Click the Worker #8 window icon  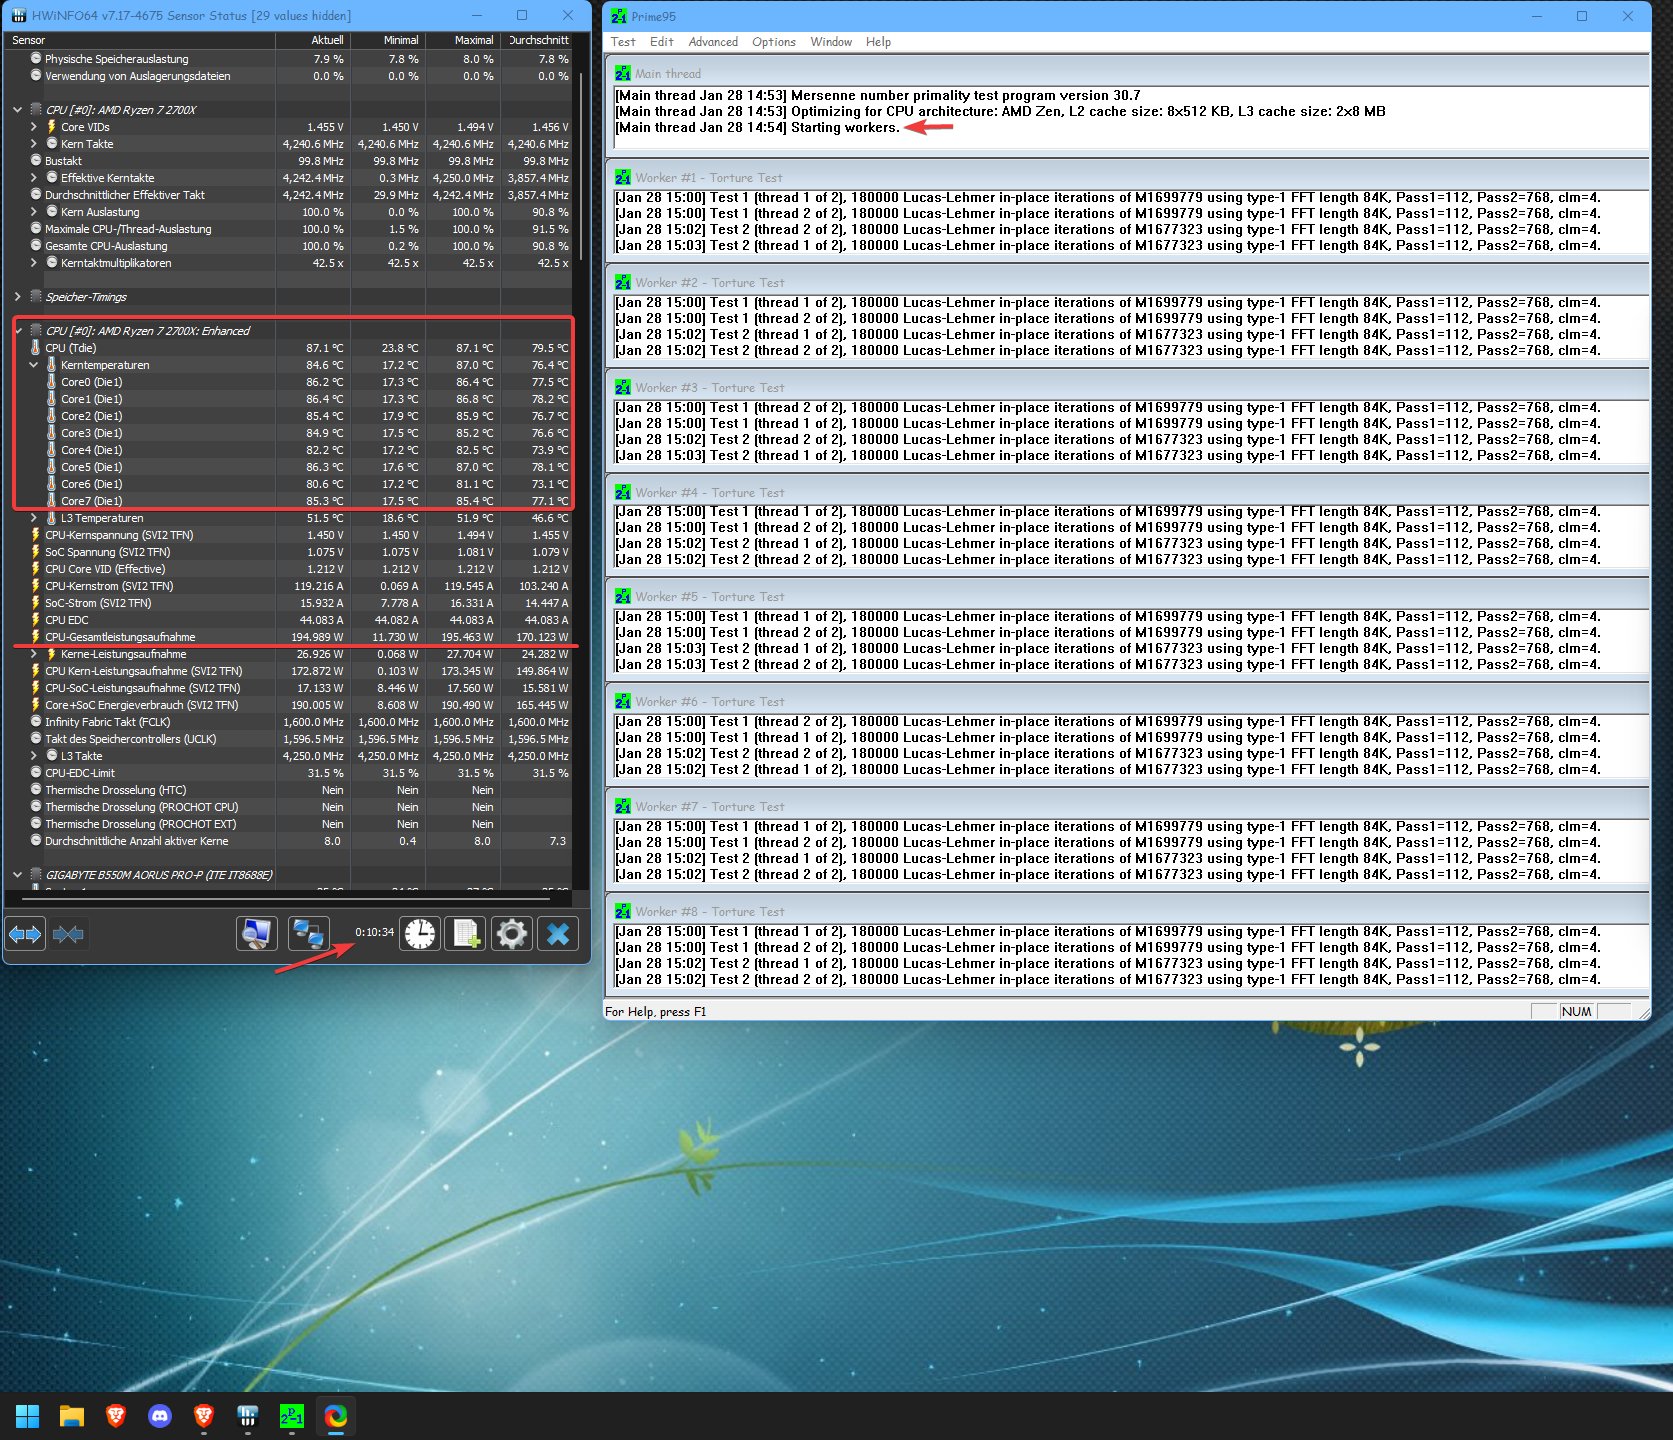pyautogui.click(x=623, y=912)
